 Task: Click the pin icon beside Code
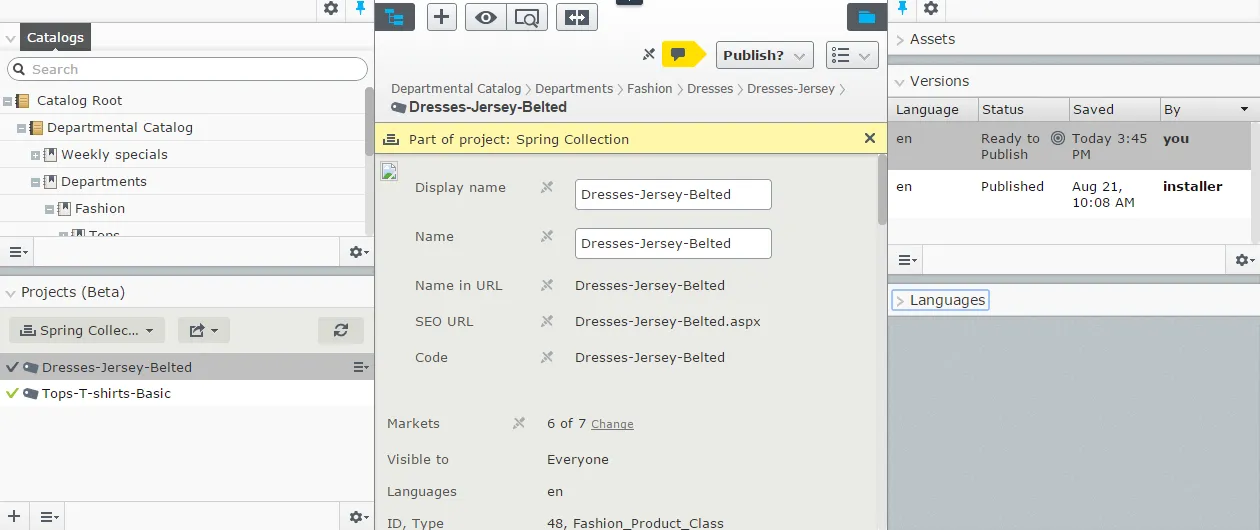[547, 357]
